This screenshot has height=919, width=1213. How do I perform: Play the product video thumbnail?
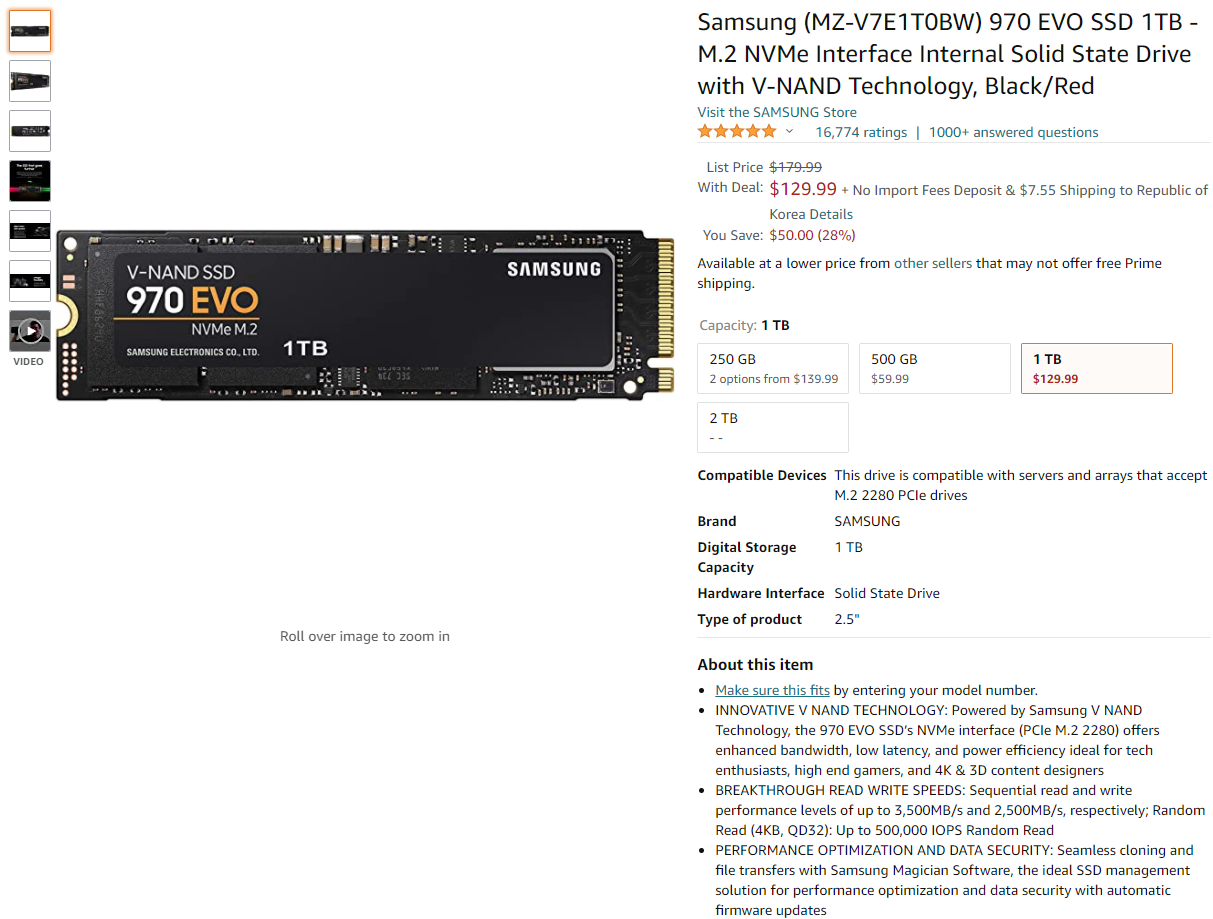click(30, 331)
